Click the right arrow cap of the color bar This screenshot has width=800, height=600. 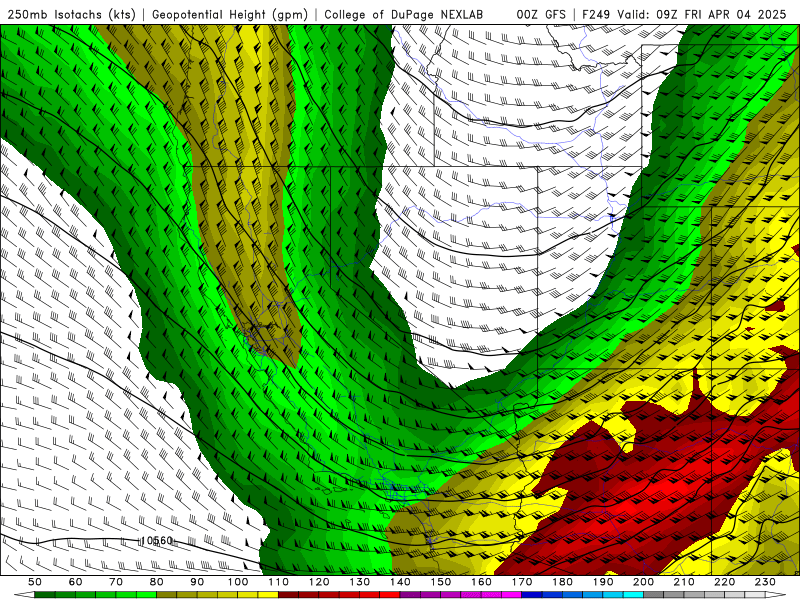[x=776, y=595]
